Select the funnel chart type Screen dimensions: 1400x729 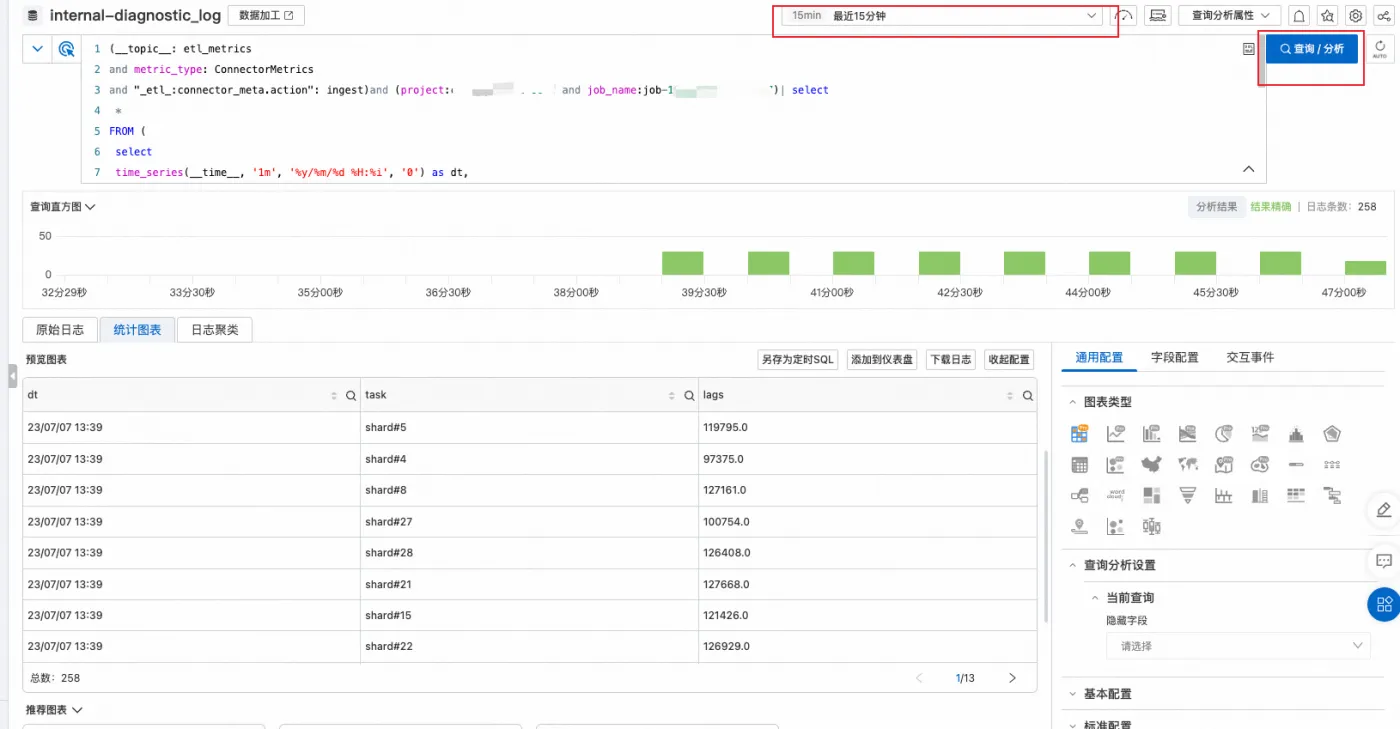pyautogui.click(x=1188, y=495)
